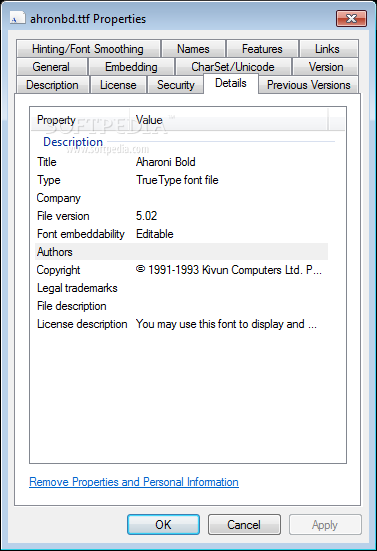This screenshot has width=377, height=551.
Task: Select the Copyright property row
Action: tap(181, 270)
